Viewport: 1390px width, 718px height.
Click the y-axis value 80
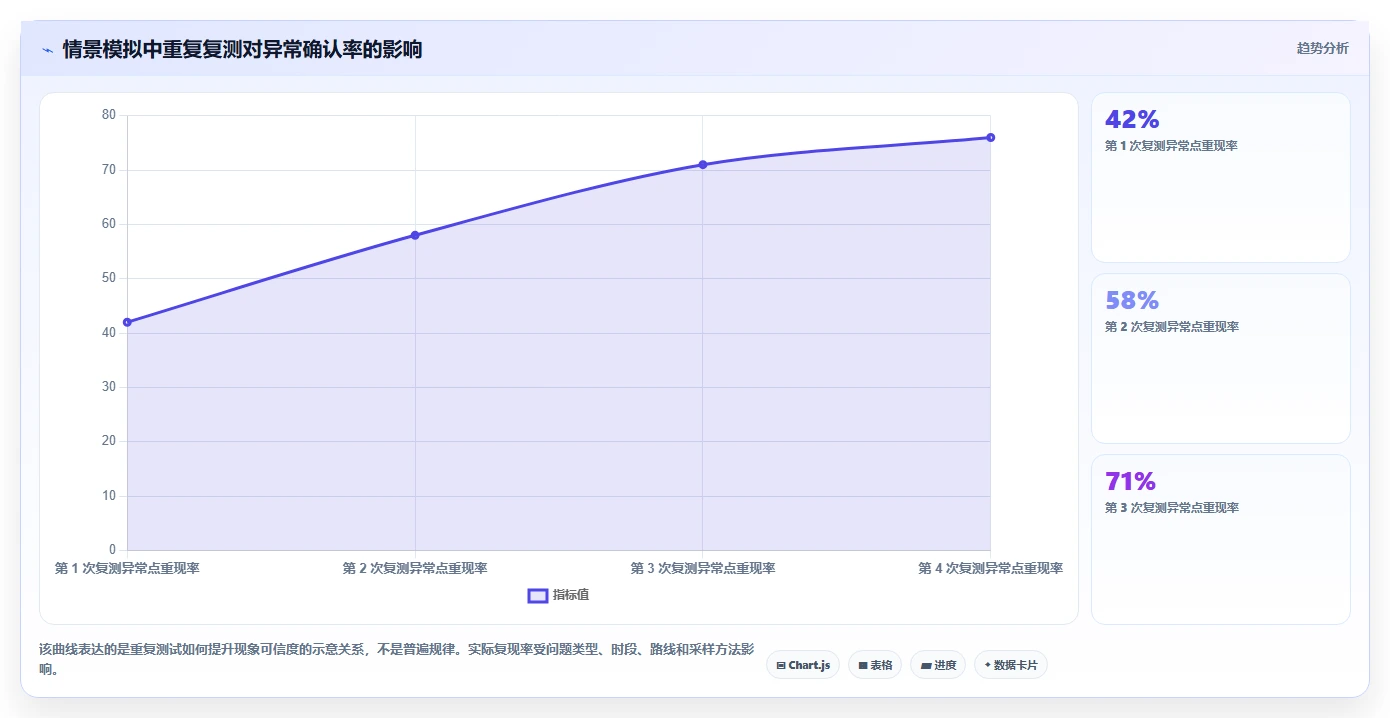(x=109, y=115)
